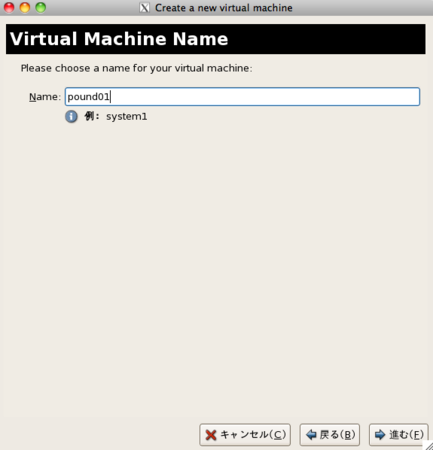
Task: Click the example text system1
Action: point(127,117)
